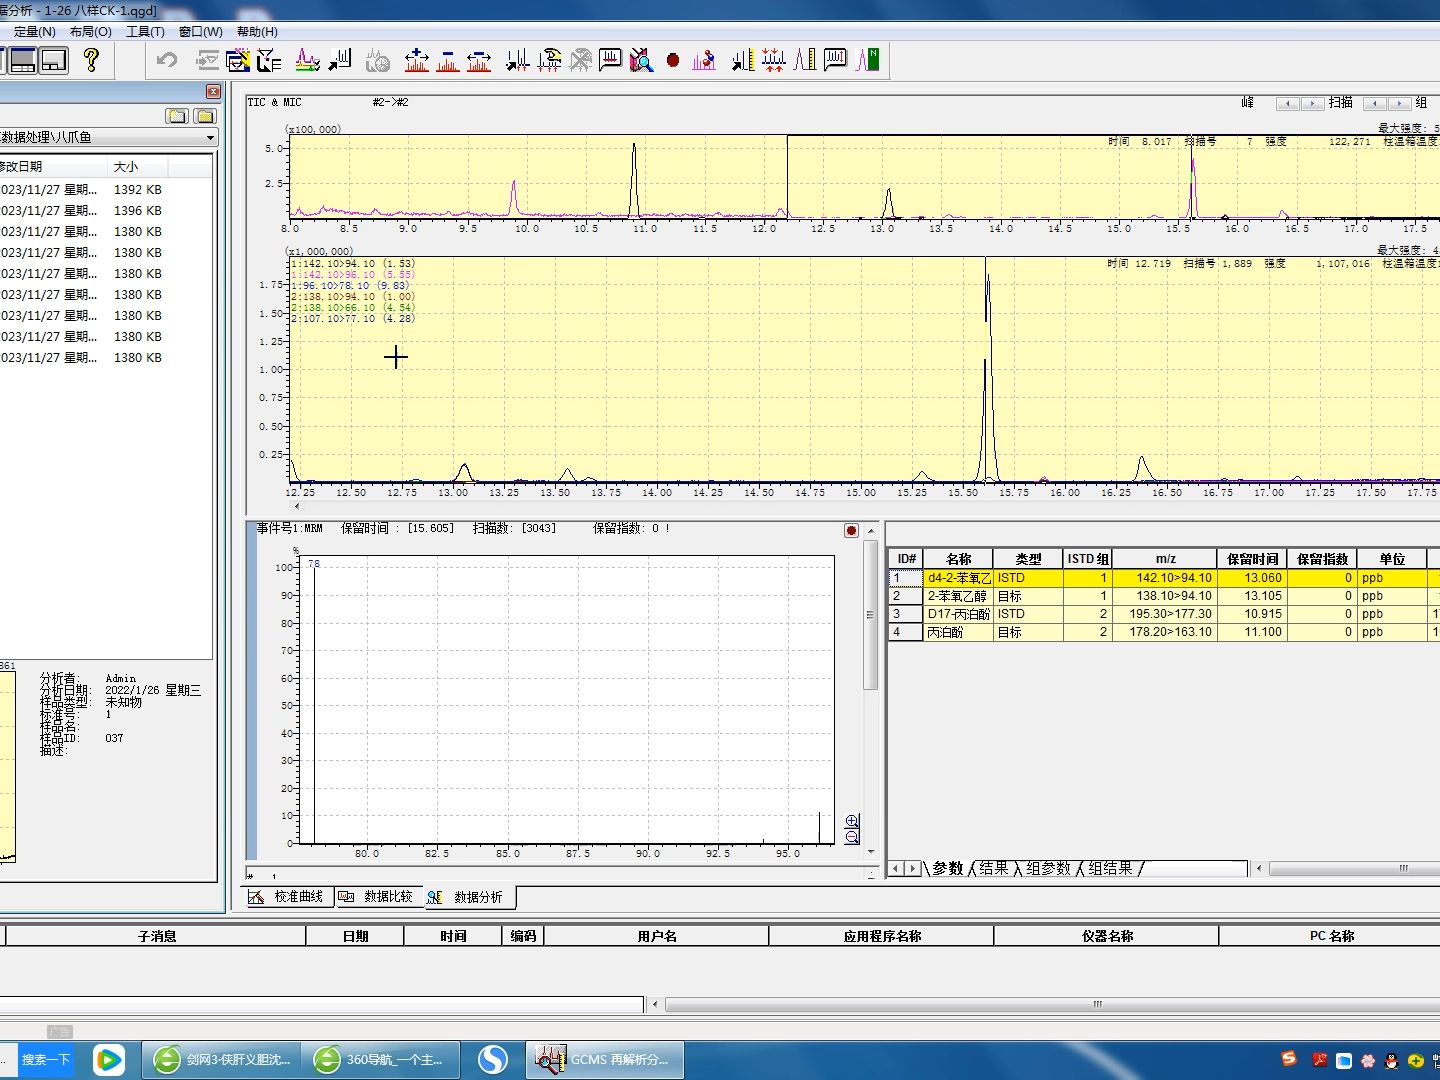Open the 数据处理\八爪鱼 folder dropdown
Viewport: 1440px width, 1080px height.
210,138
